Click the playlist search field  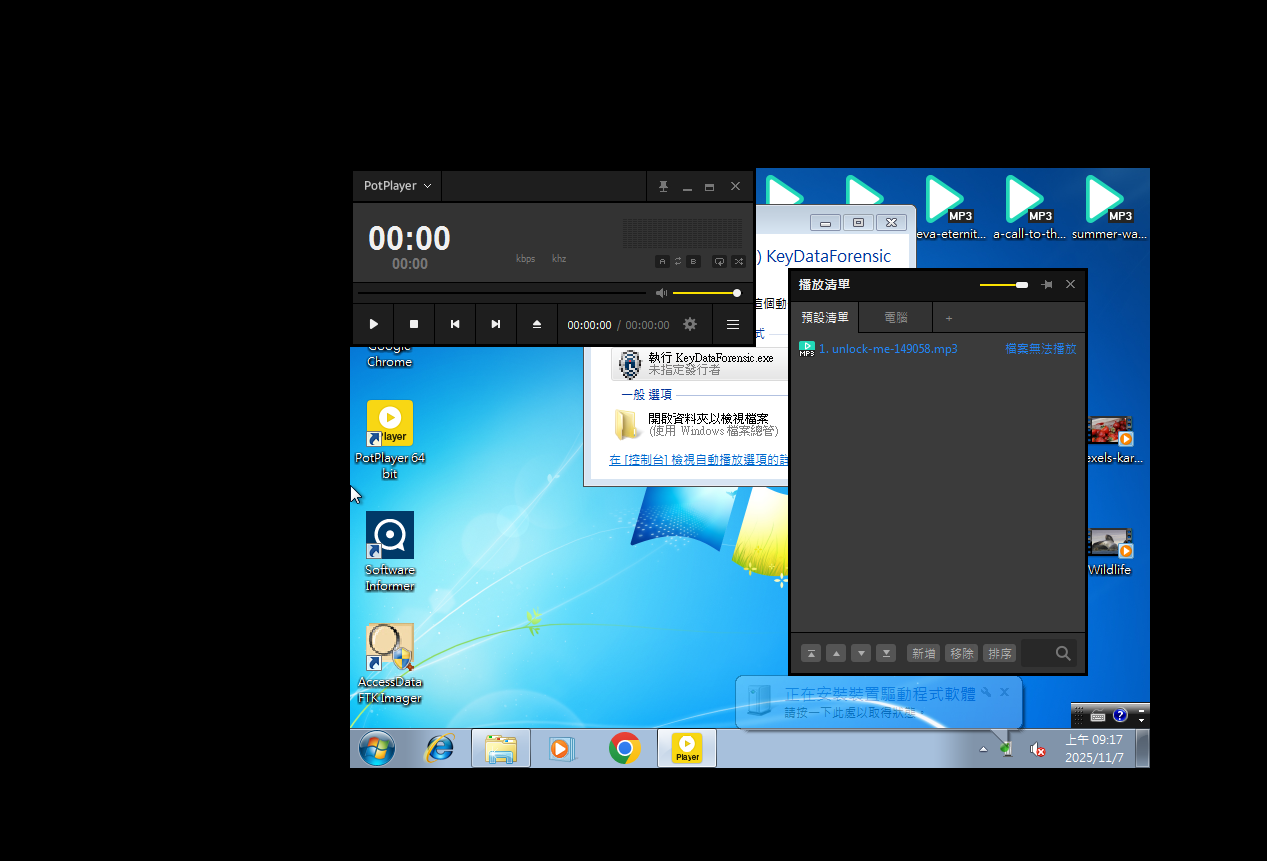pyautogui.click(x=1049, y=653)
